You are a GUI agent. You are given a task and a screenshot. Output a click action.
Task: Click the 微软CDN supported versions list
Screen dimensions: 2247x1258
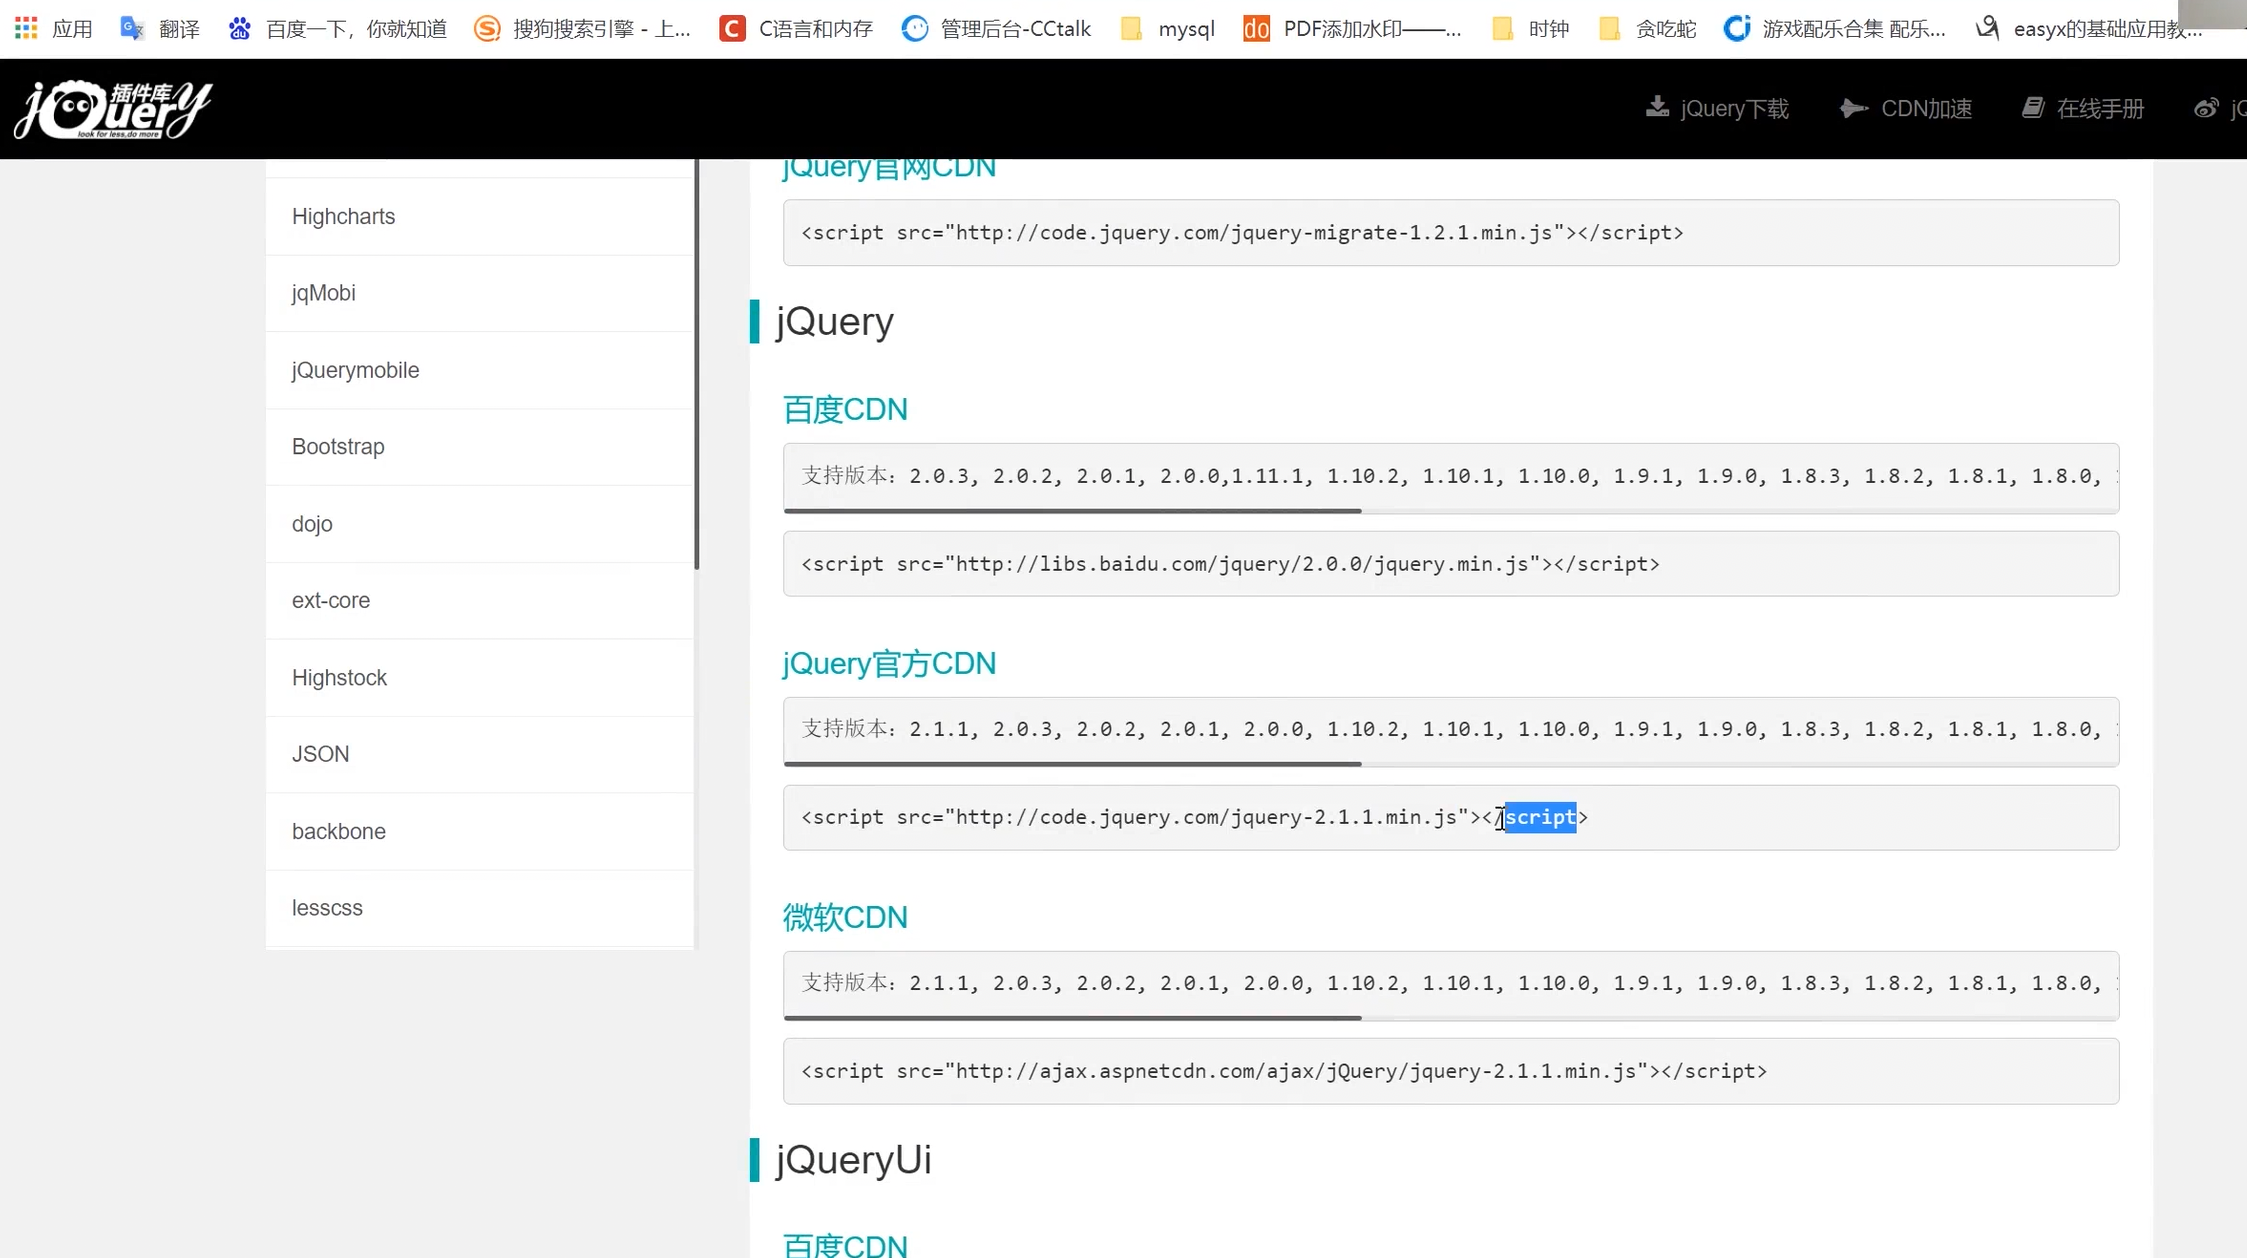click(1451, 983)
